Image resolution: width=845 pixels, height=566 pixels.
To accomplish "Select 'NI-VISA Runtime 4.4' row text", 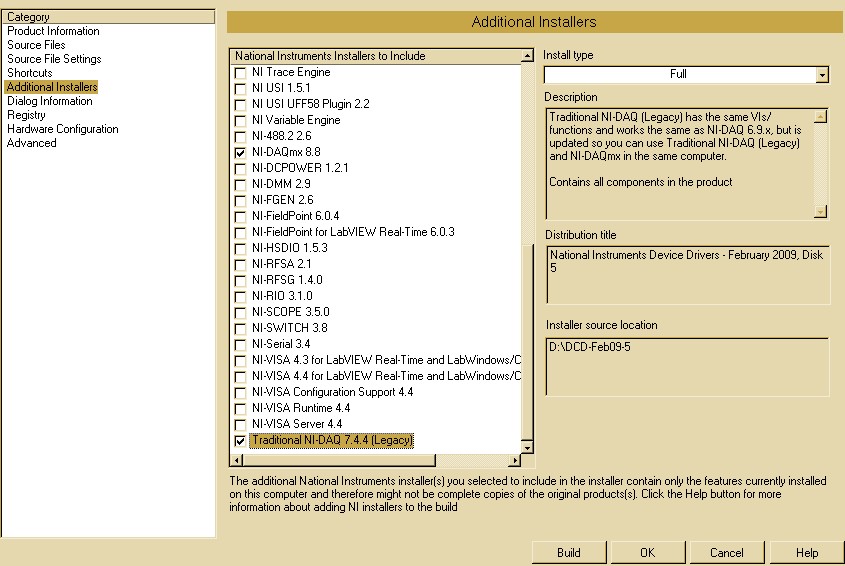I will [x=301, y=408].
